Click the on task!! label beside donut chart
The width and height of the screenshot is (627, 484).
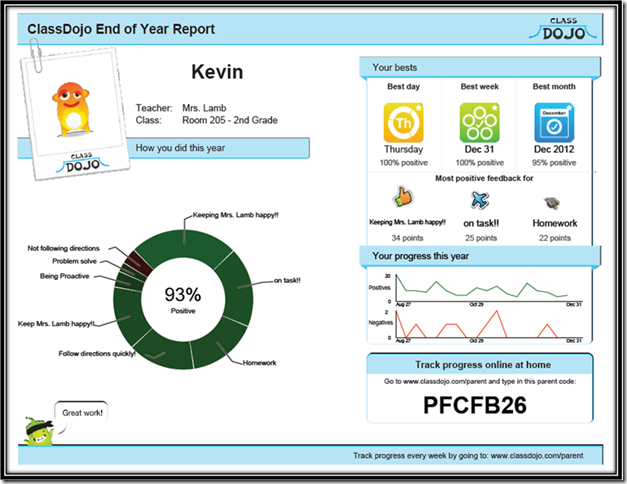[287, 280]
